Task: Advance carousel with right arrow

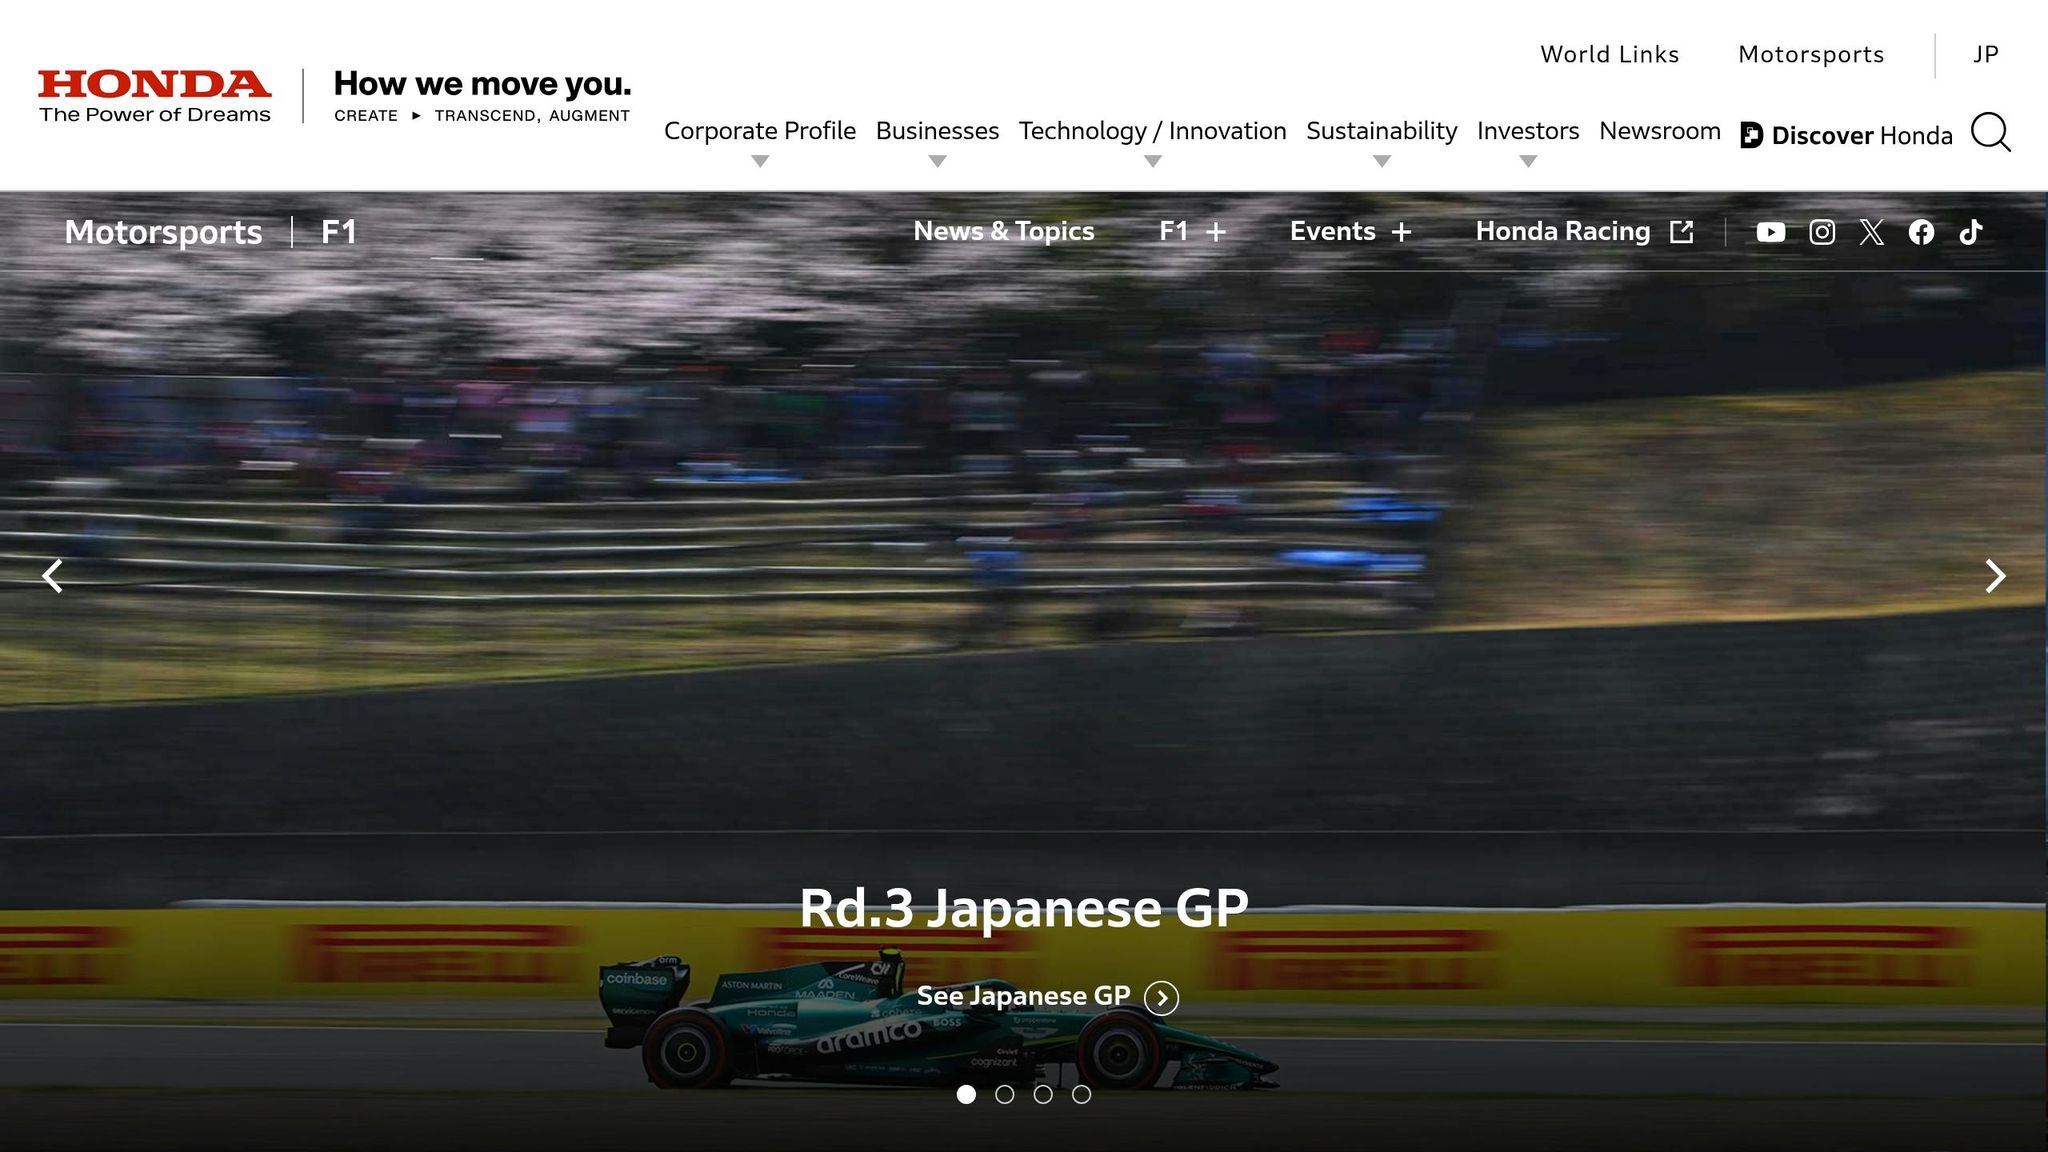Action: coord(1995,576)
